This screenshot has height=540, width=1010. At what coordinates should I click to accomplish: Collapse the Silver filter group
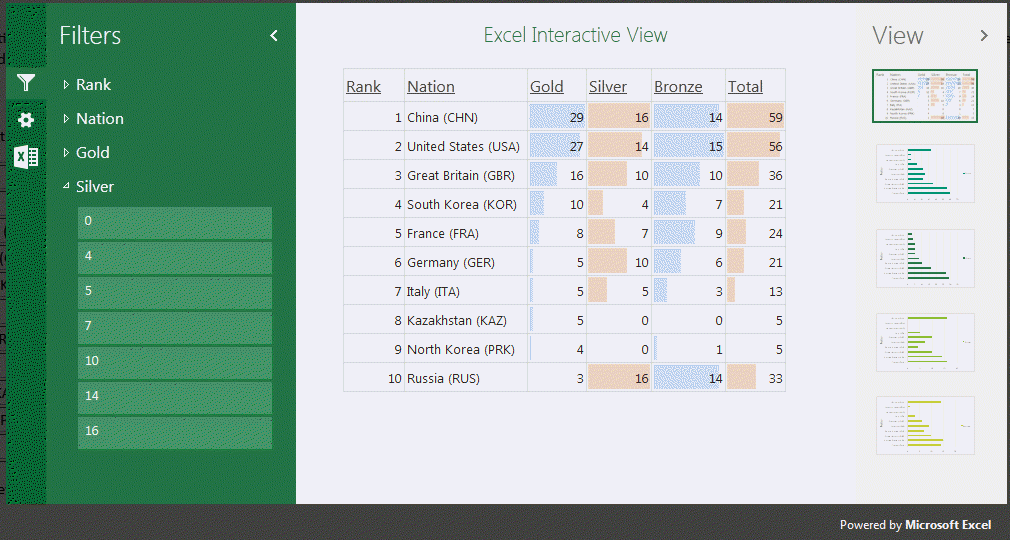pyautogui.click(x=94, y=187)
